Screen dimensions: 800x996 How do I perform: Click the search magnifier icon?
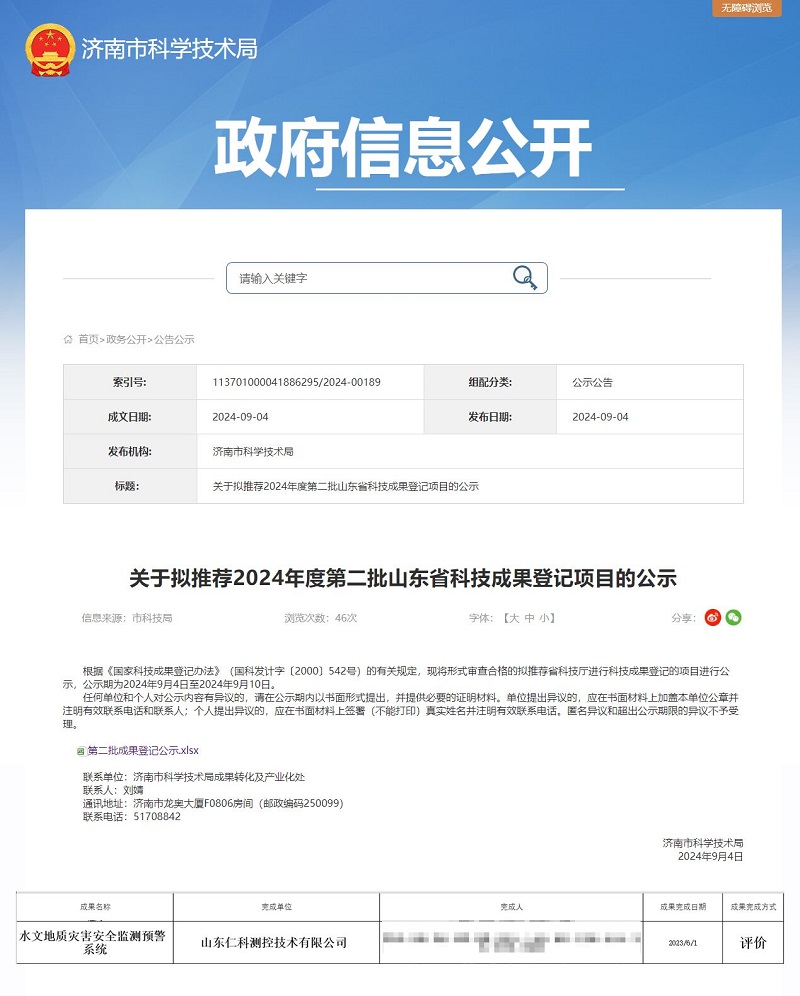pos(525,278)
